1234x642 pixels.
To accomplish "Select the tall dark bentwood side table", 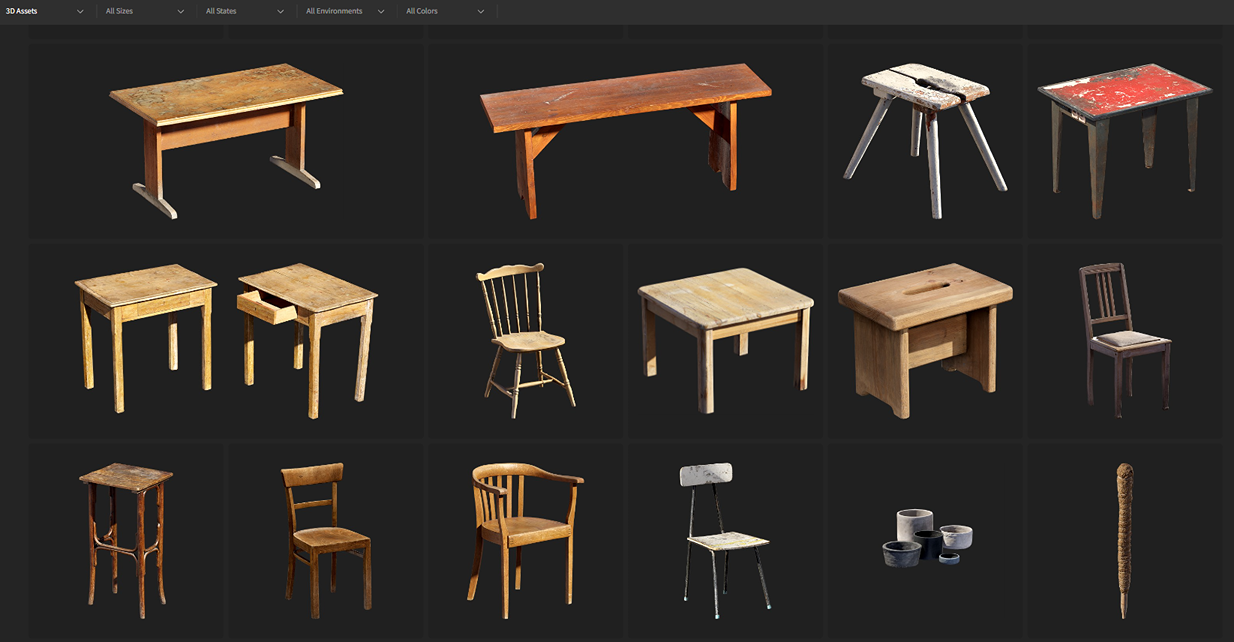I will tap(126, 540).
